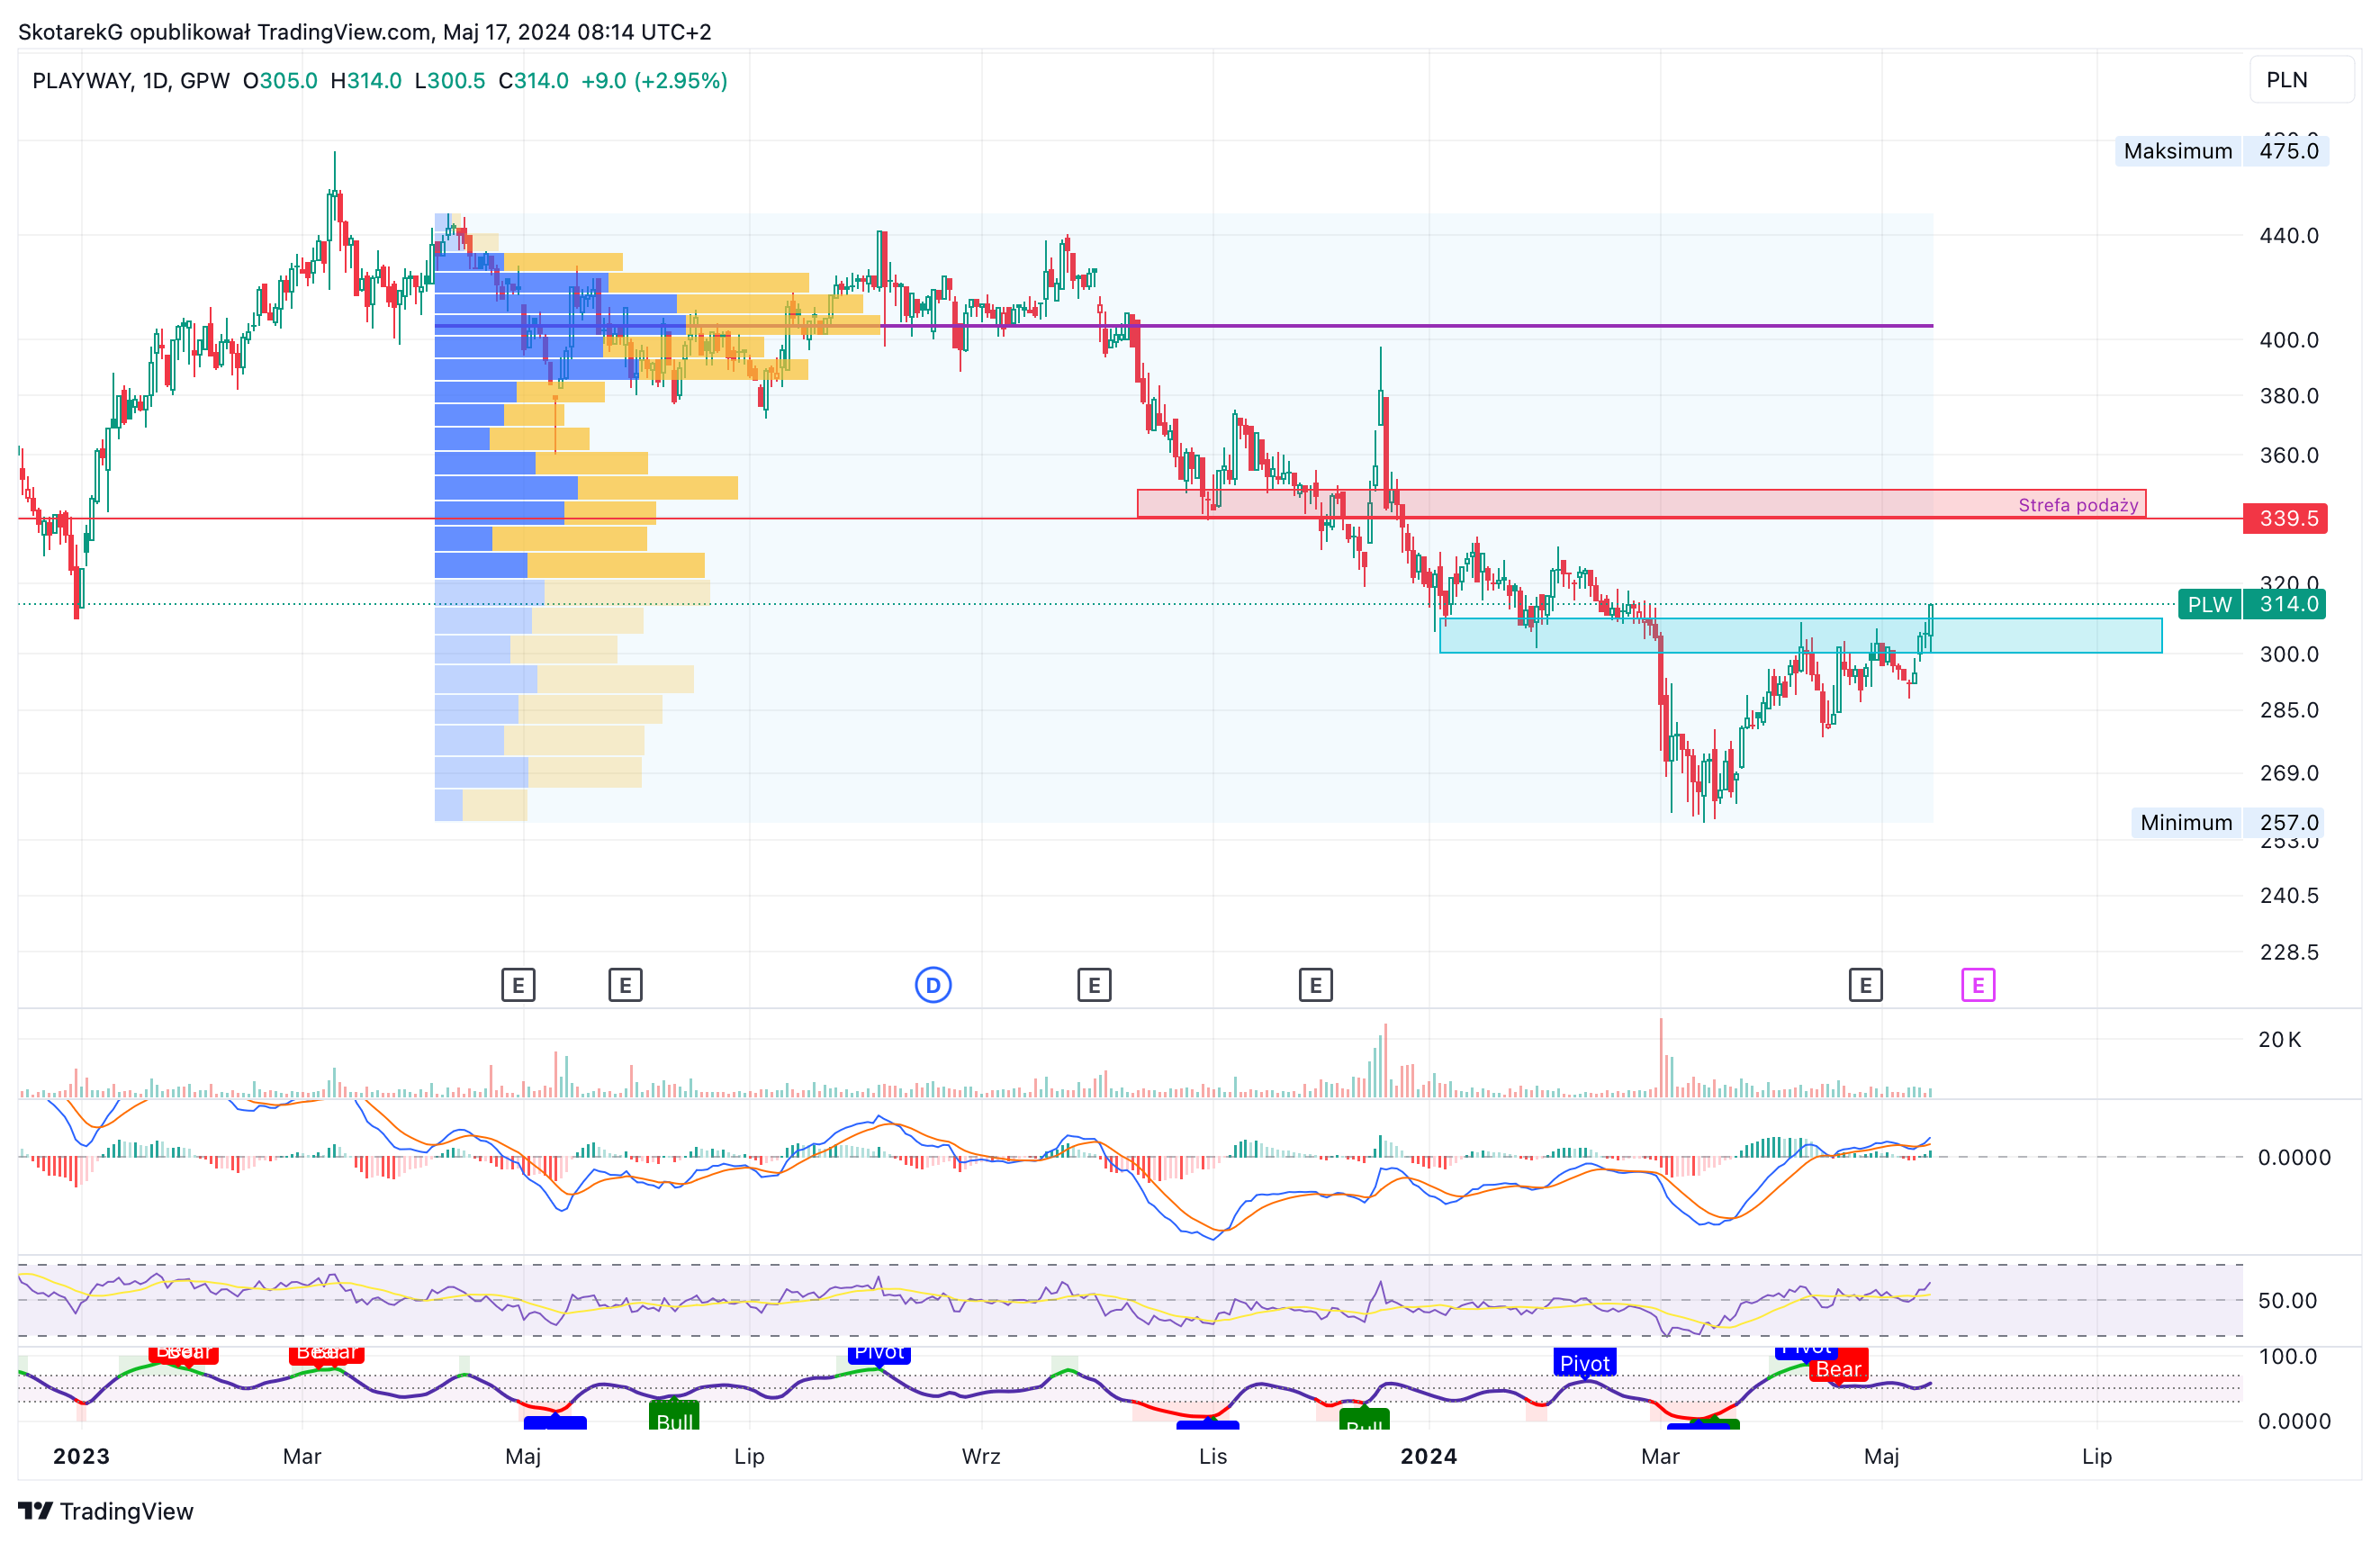This screenshot has width=2380, height=1543.
Task: Click the Strefa podaży zone label
Action: [x=2078, y=505]
